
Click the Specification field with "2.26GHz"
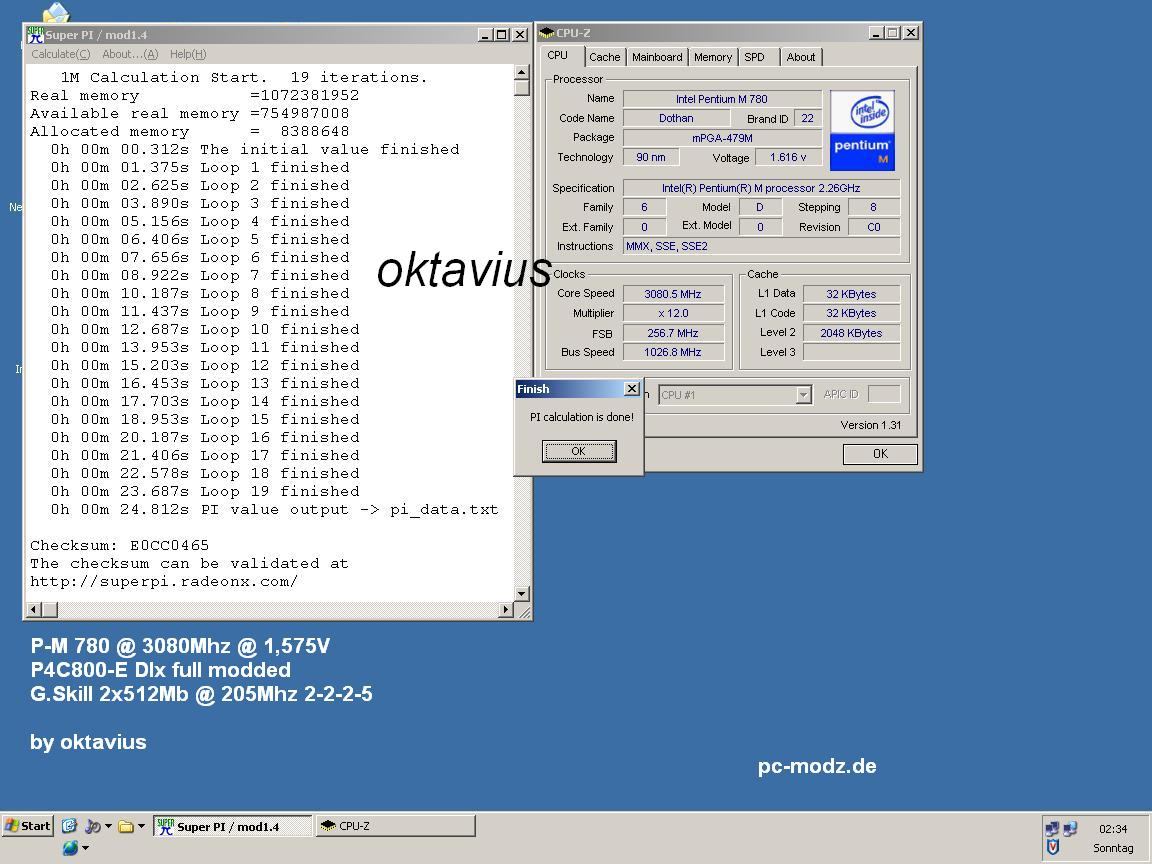point(761,188)
